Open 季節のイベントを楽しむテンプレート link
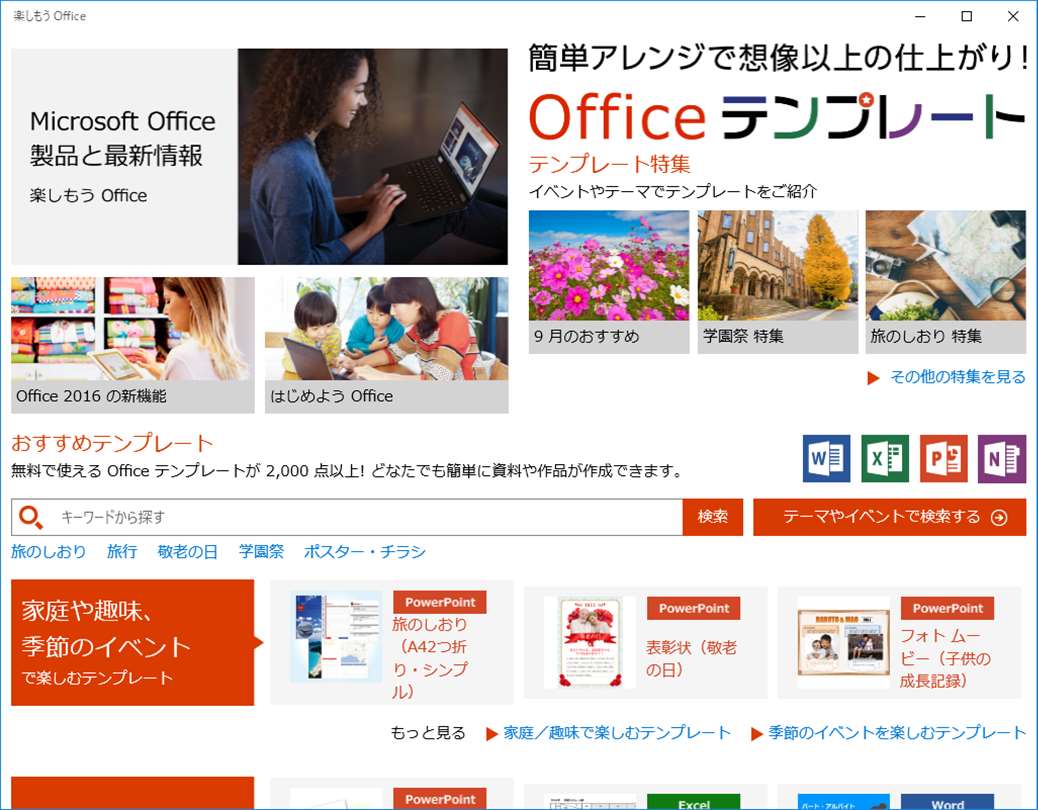 (x=897, y=733)
